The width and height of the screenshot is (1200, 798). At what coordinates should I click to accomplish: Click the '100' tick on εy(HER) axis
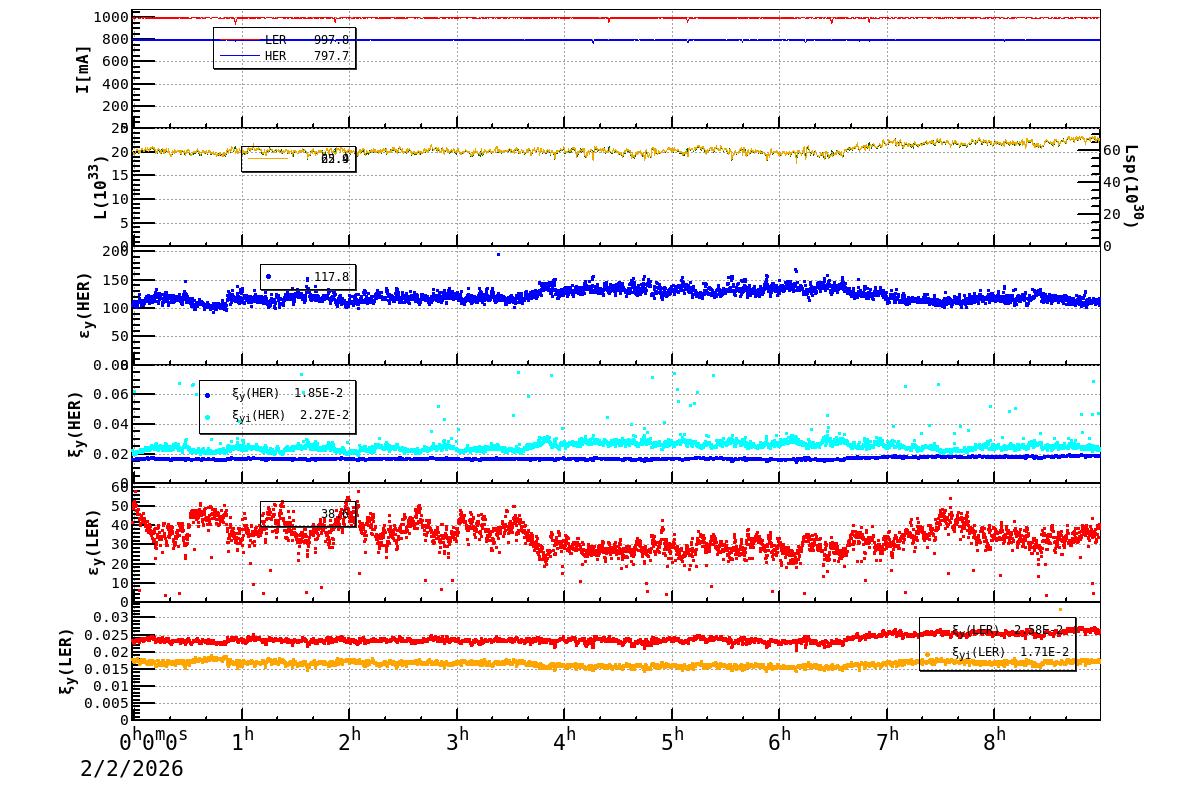coord(115,308)
